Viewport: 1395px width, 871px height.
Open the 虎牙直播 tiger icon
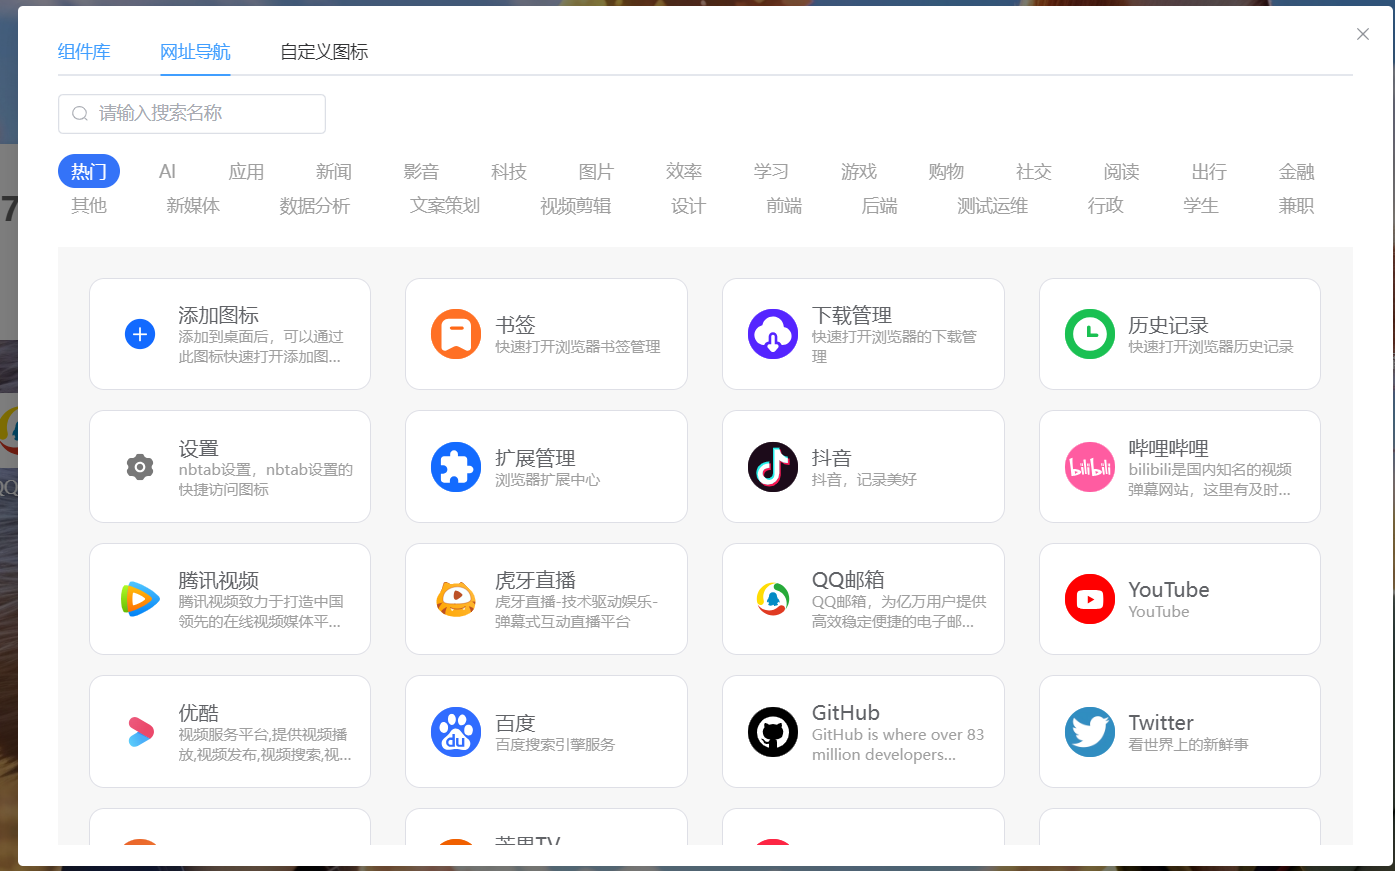coord(456,599)
